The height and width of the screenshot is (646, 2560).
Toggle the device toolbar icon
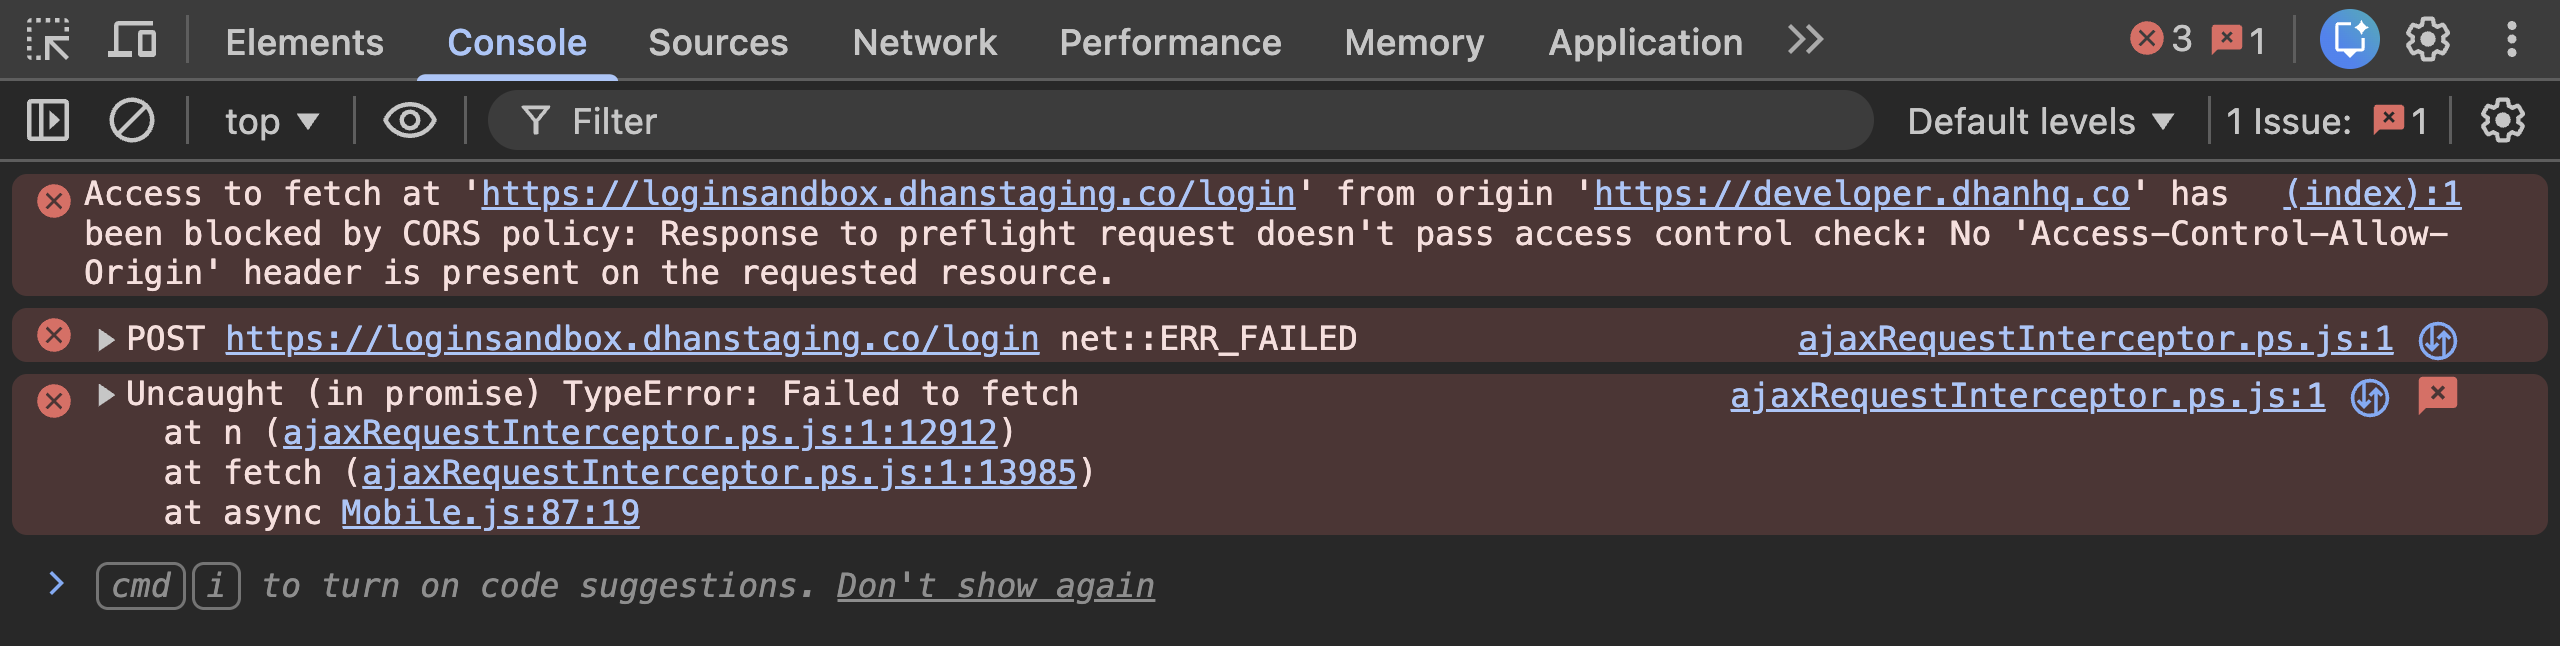(x=132, y=41)
